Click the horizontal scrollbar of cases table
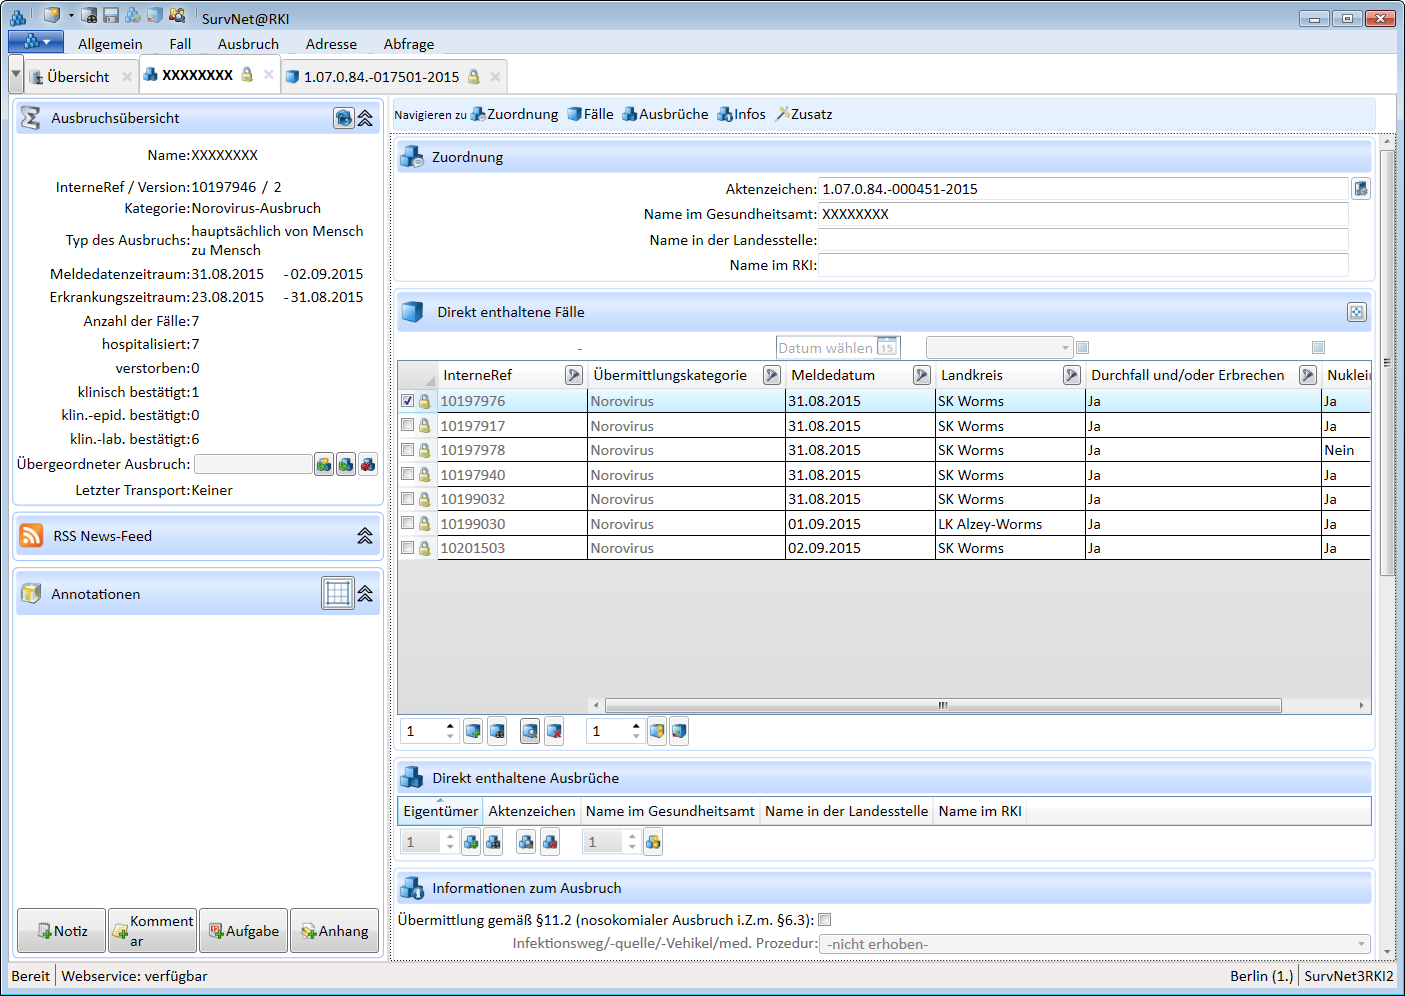The height and width of the screenshot is (996, 1405). click(x=942, y=705)
